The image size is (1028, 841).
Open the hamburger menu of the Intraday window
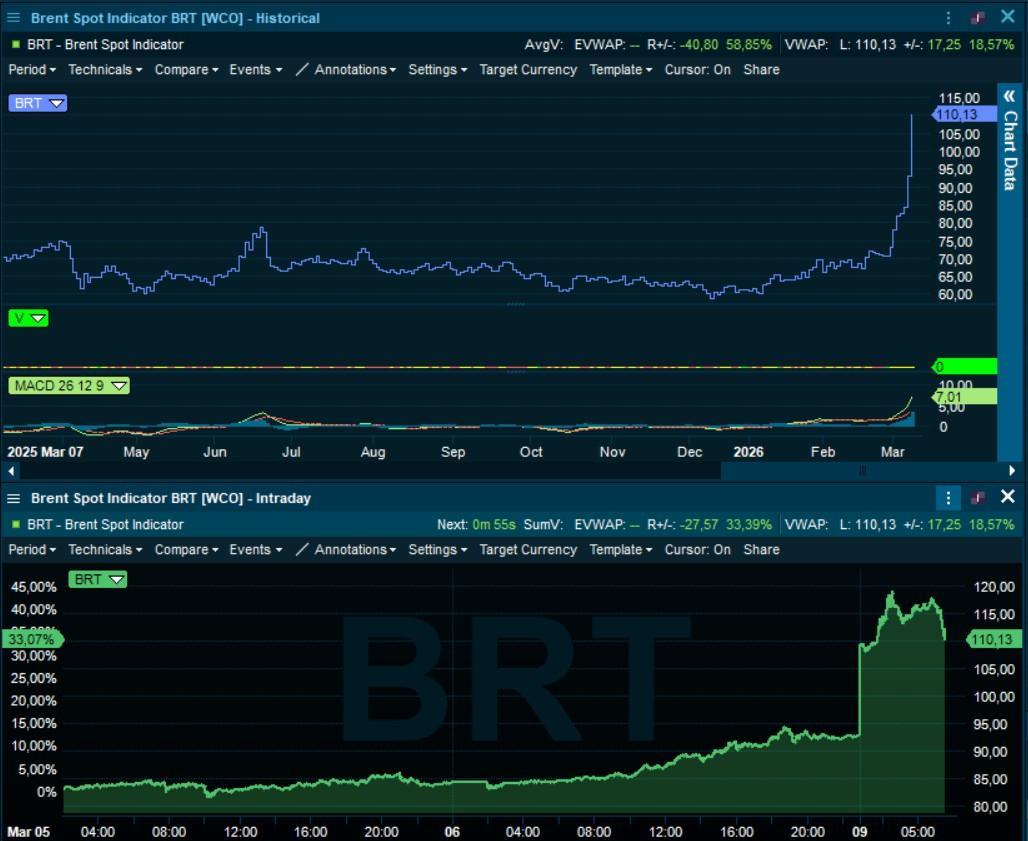tap(13, 498)
